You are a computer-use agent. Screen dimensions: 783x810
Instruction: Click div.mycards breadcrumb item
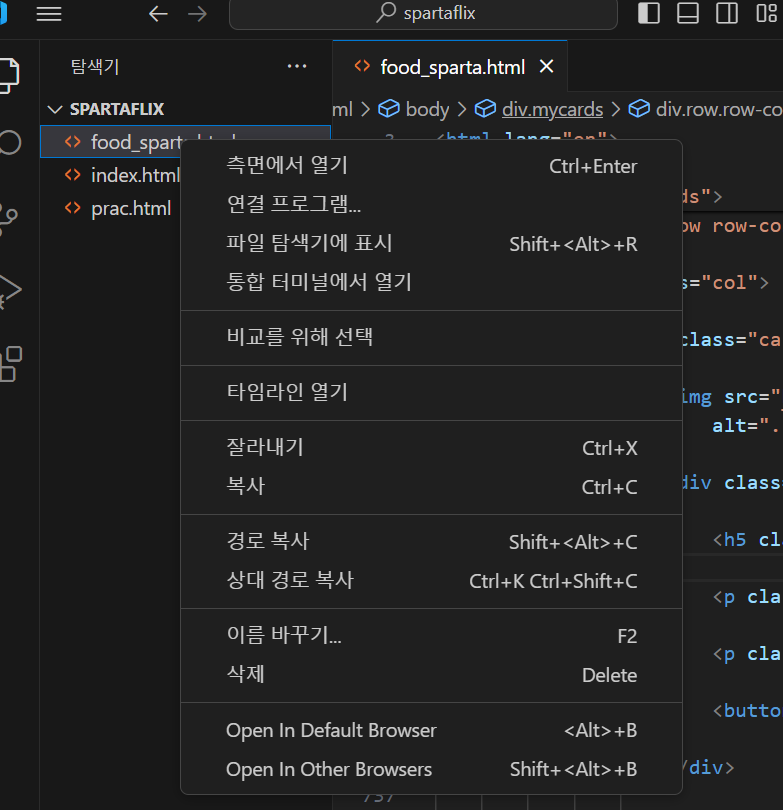tap(539, 109)
